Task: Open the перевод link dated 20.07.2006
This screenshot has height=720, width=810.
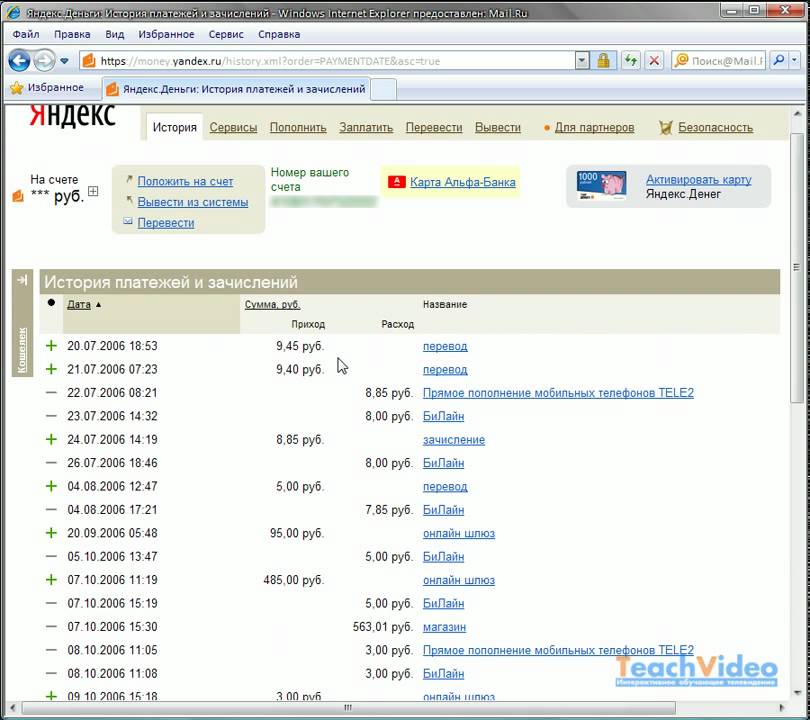Action: [x=445, y=346]
